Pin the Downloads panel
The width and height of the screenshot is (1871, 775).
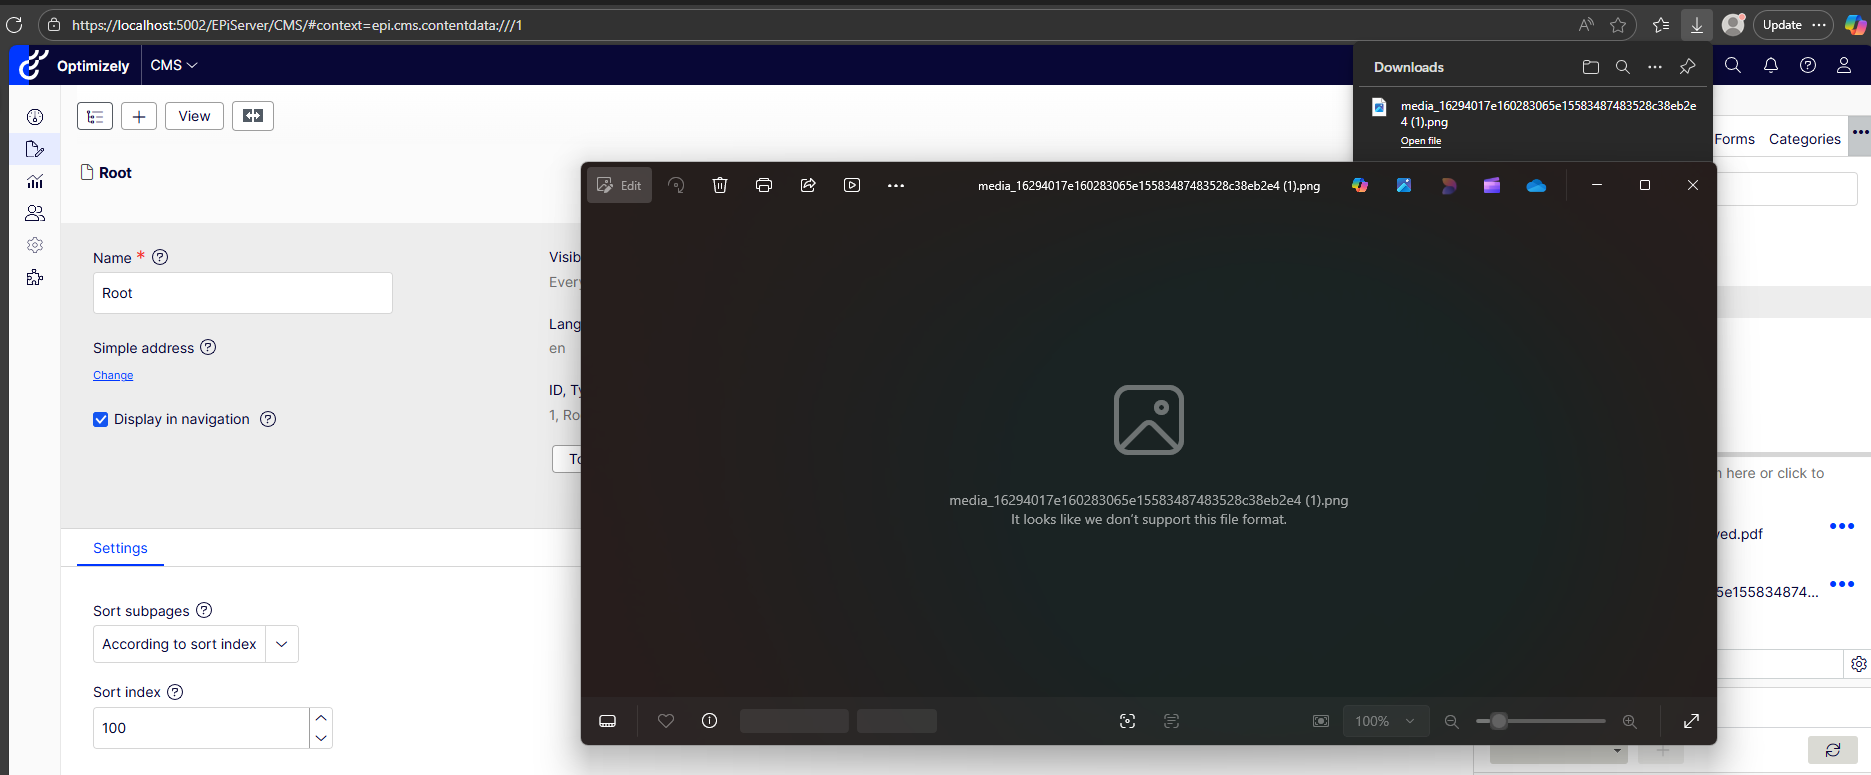(1688, 67)
